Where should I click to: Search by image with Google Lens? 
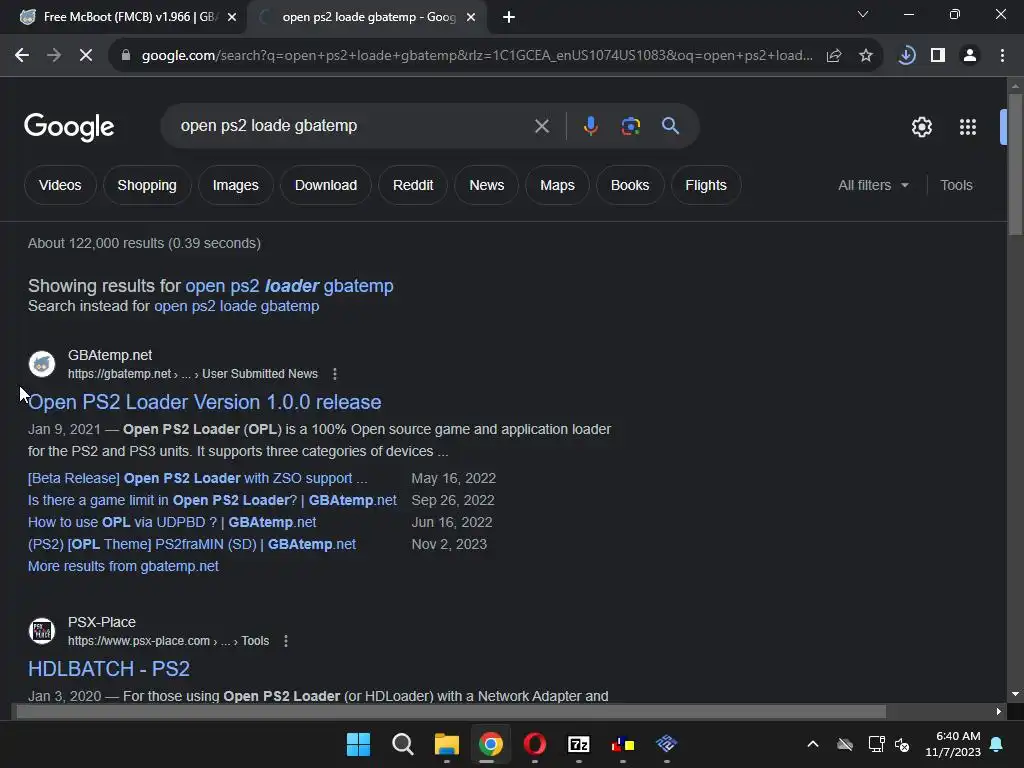tap(631, 126)
